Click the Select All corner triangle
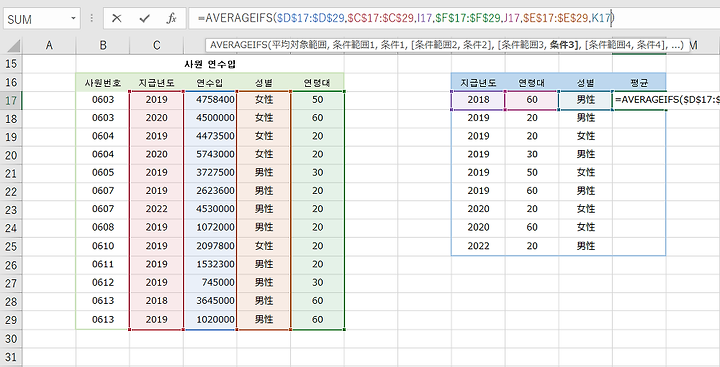This screenshot has width=720, height=367. [13, 45]
